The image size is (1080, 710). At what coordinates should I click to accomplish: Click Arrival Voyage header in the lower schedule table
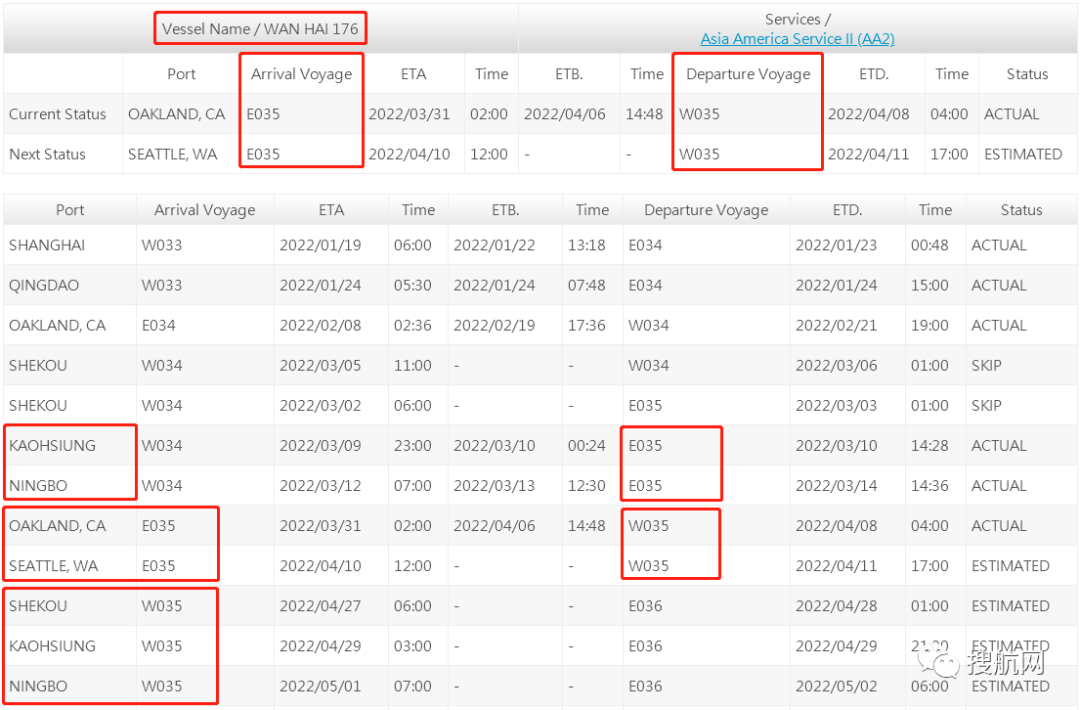[x=204, y=210]
